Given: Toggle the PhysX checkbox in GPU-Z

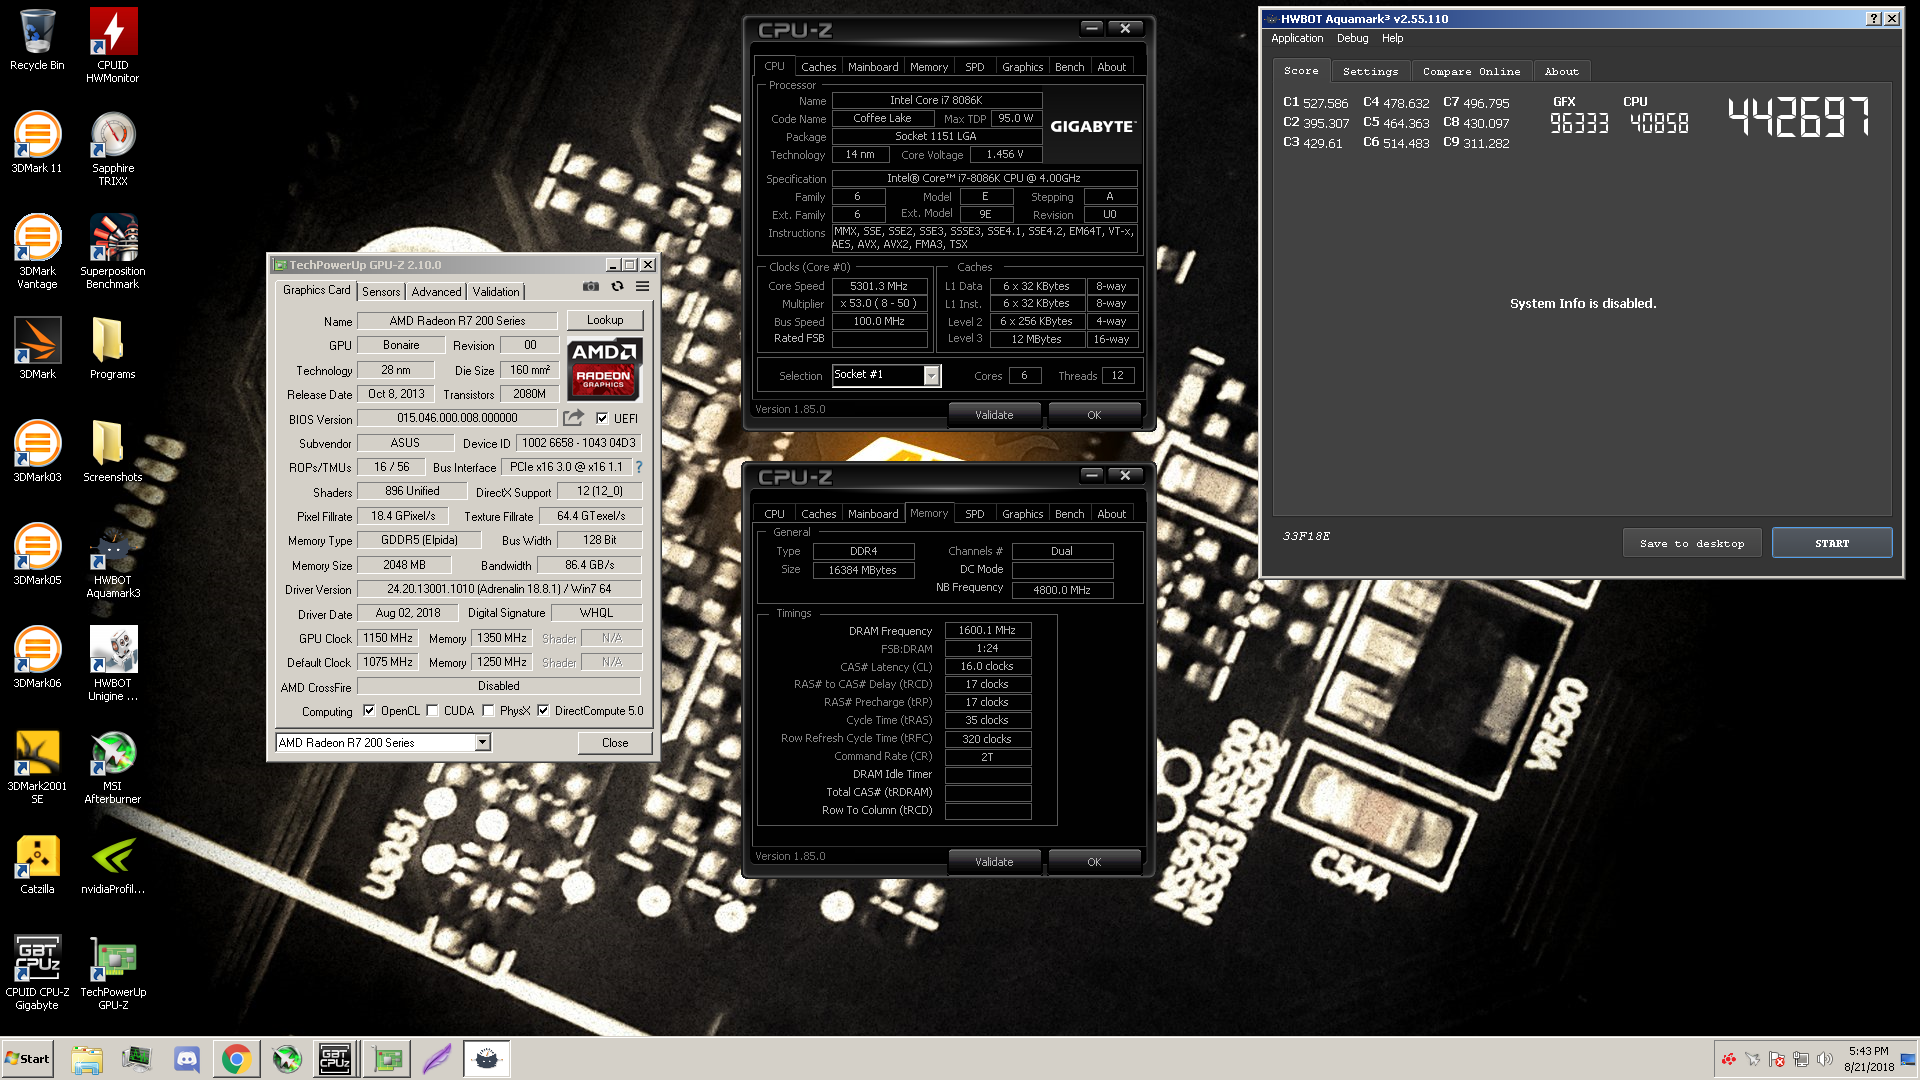Looking at the screenshot, I should pyautogui.click(x=488, y=711).
